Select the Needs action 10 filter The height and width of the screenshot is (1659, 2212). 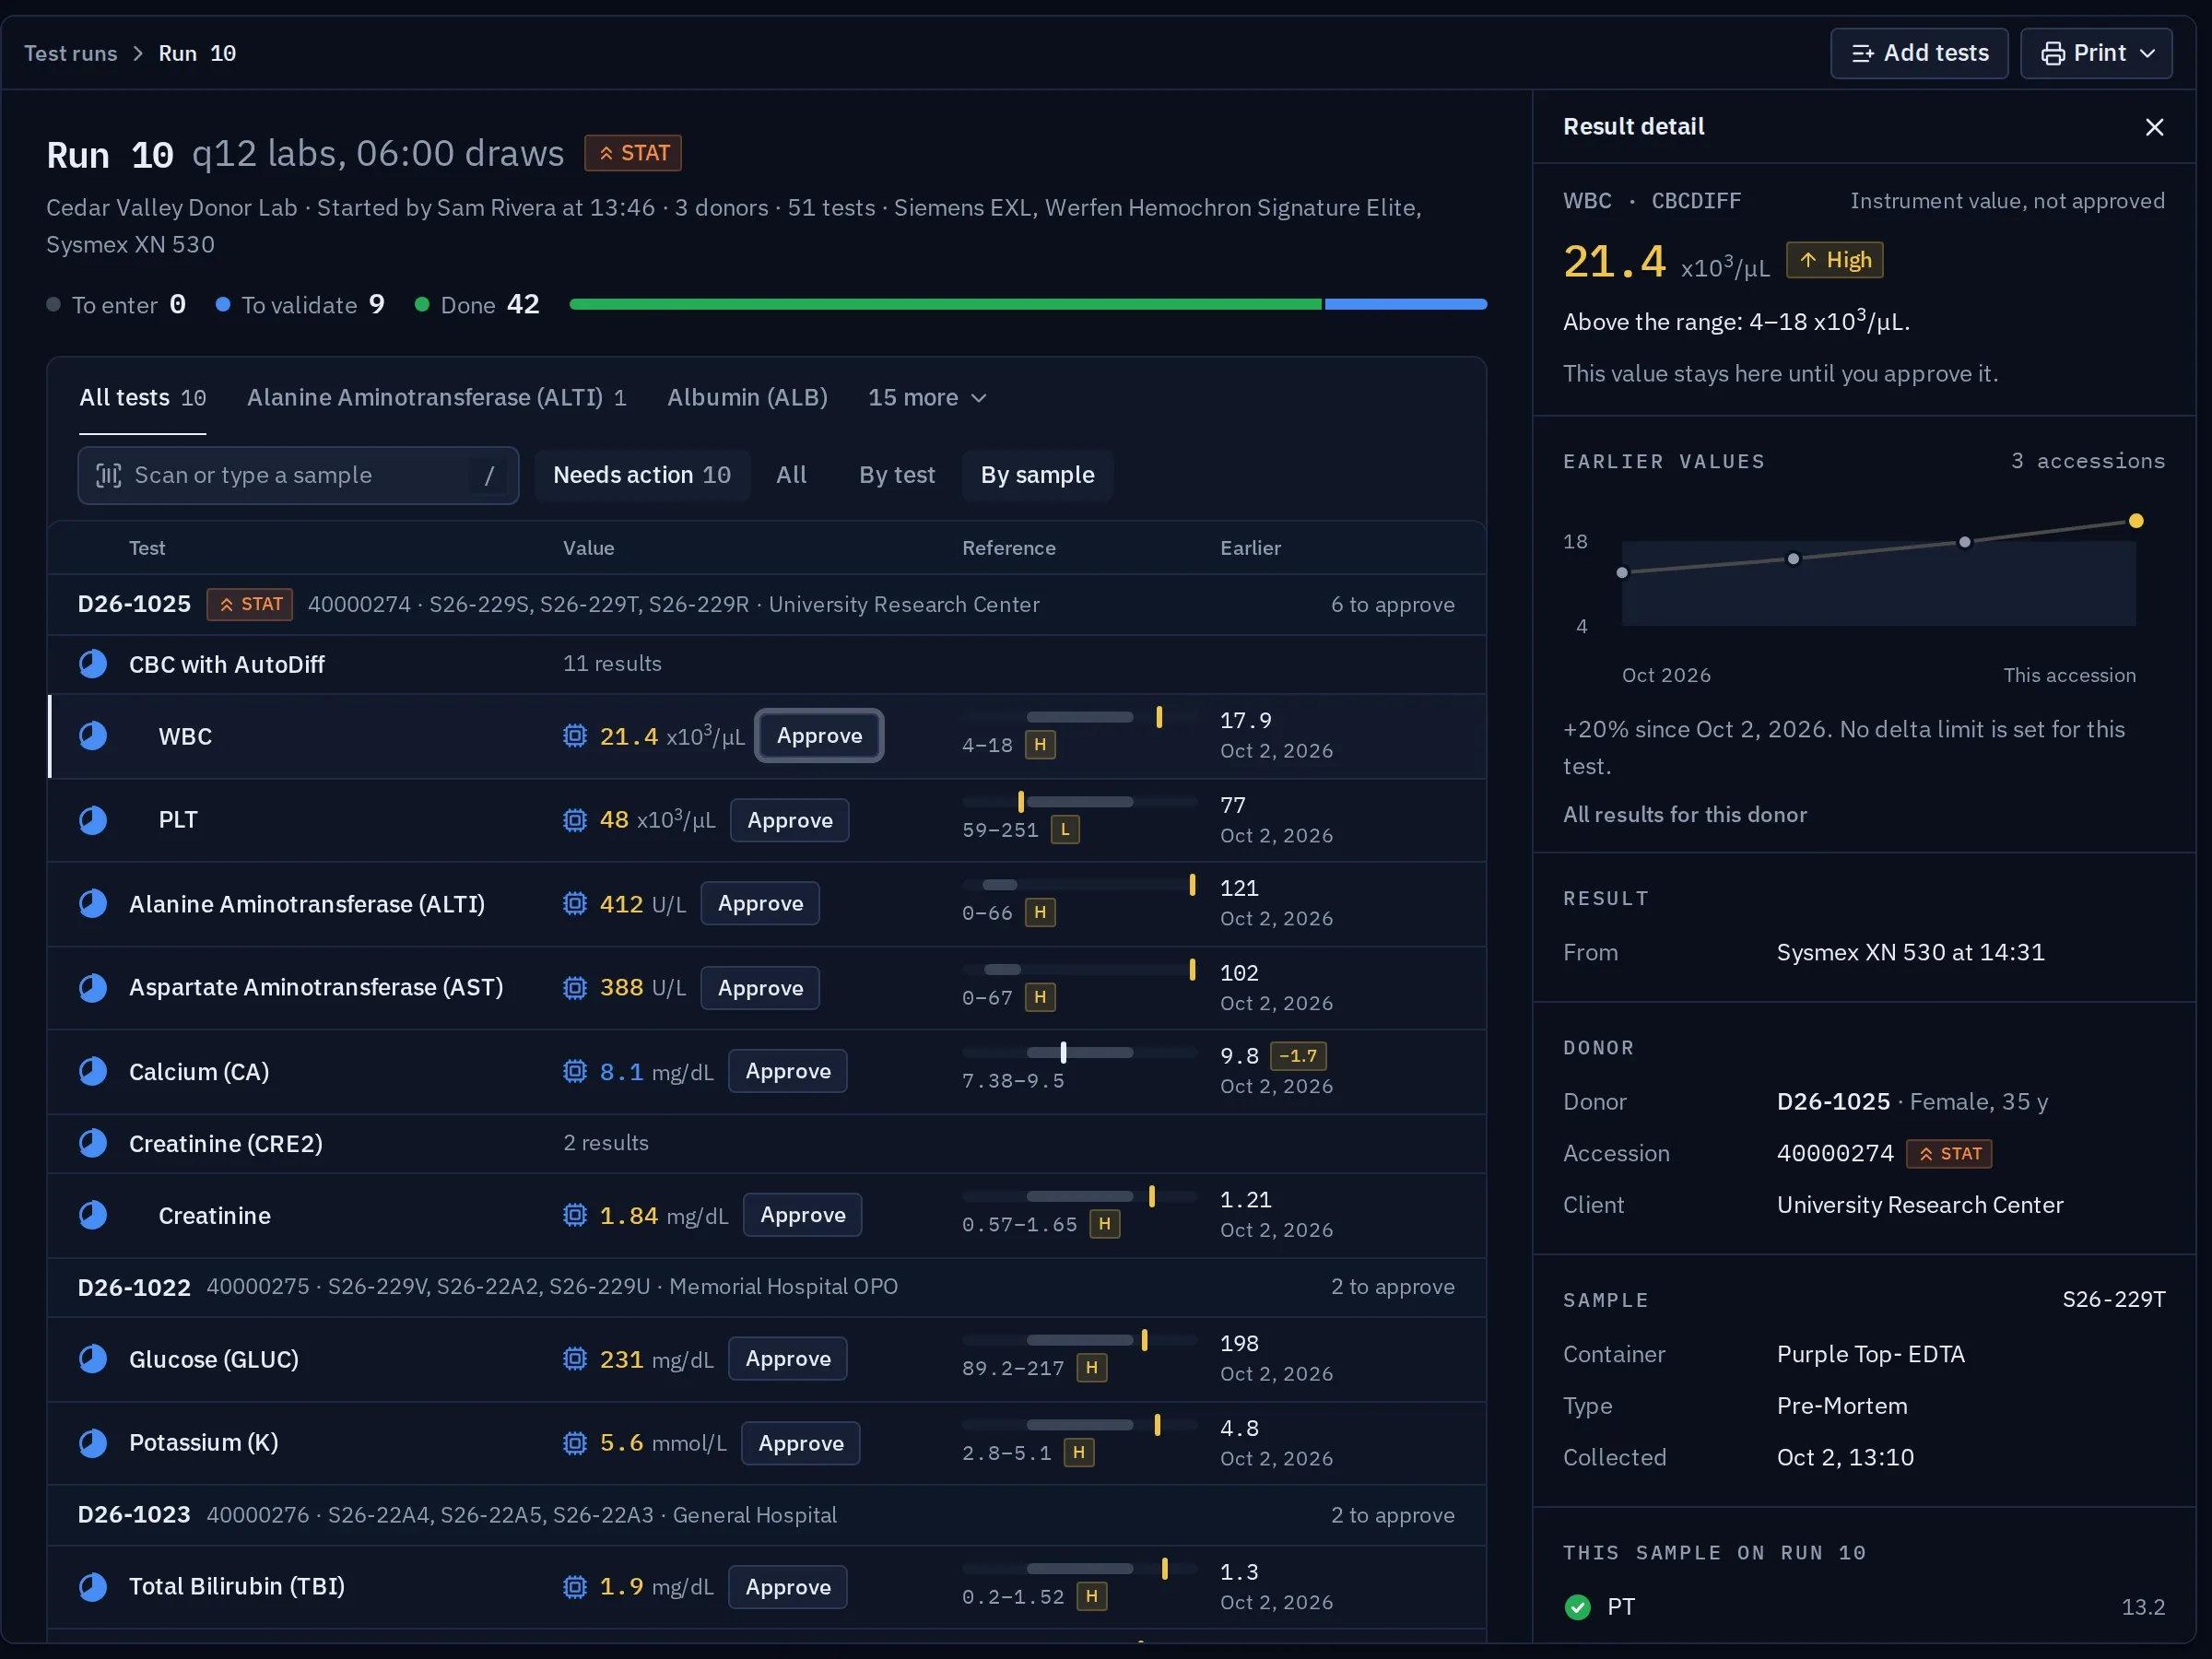pyautogui.click(x=642, y=475)
